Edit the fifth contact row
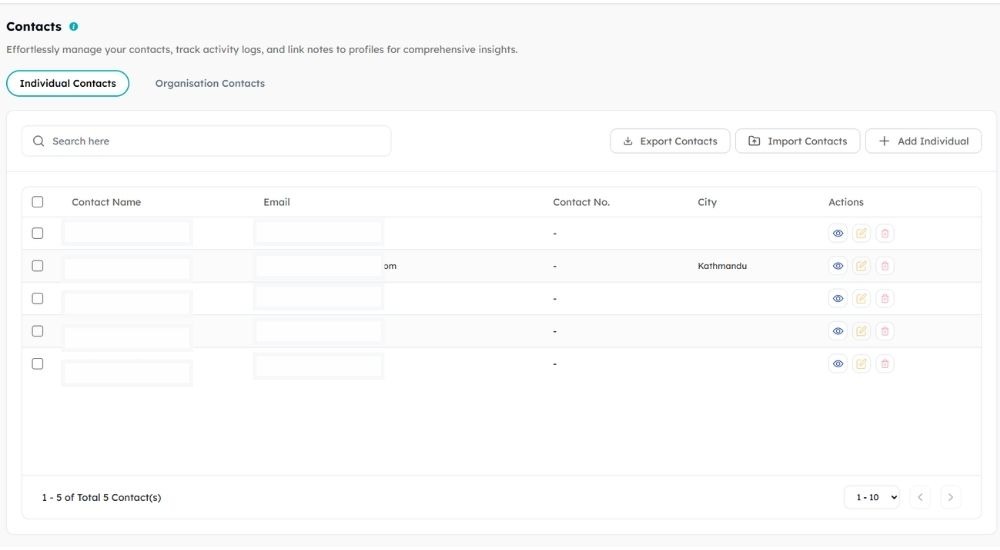 point(861,364)
